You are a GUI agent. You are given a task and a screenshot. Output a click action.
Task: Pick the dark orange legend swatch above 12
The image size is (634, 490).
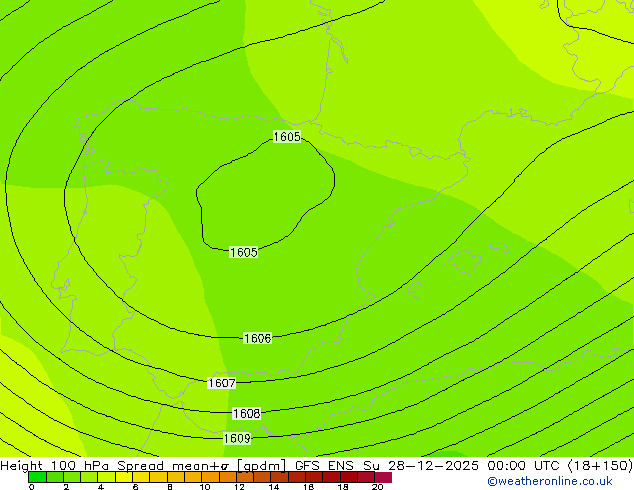point(245,477)
